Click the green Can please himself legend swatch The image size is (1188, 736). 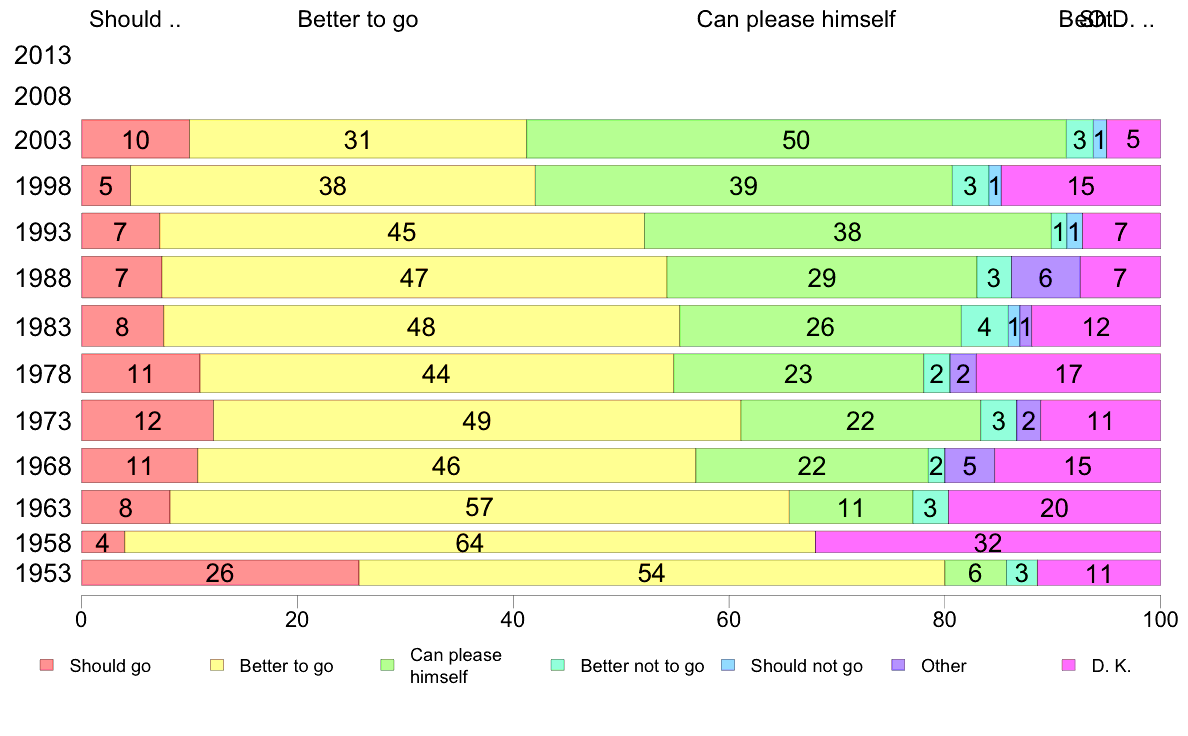pos(387,666)
